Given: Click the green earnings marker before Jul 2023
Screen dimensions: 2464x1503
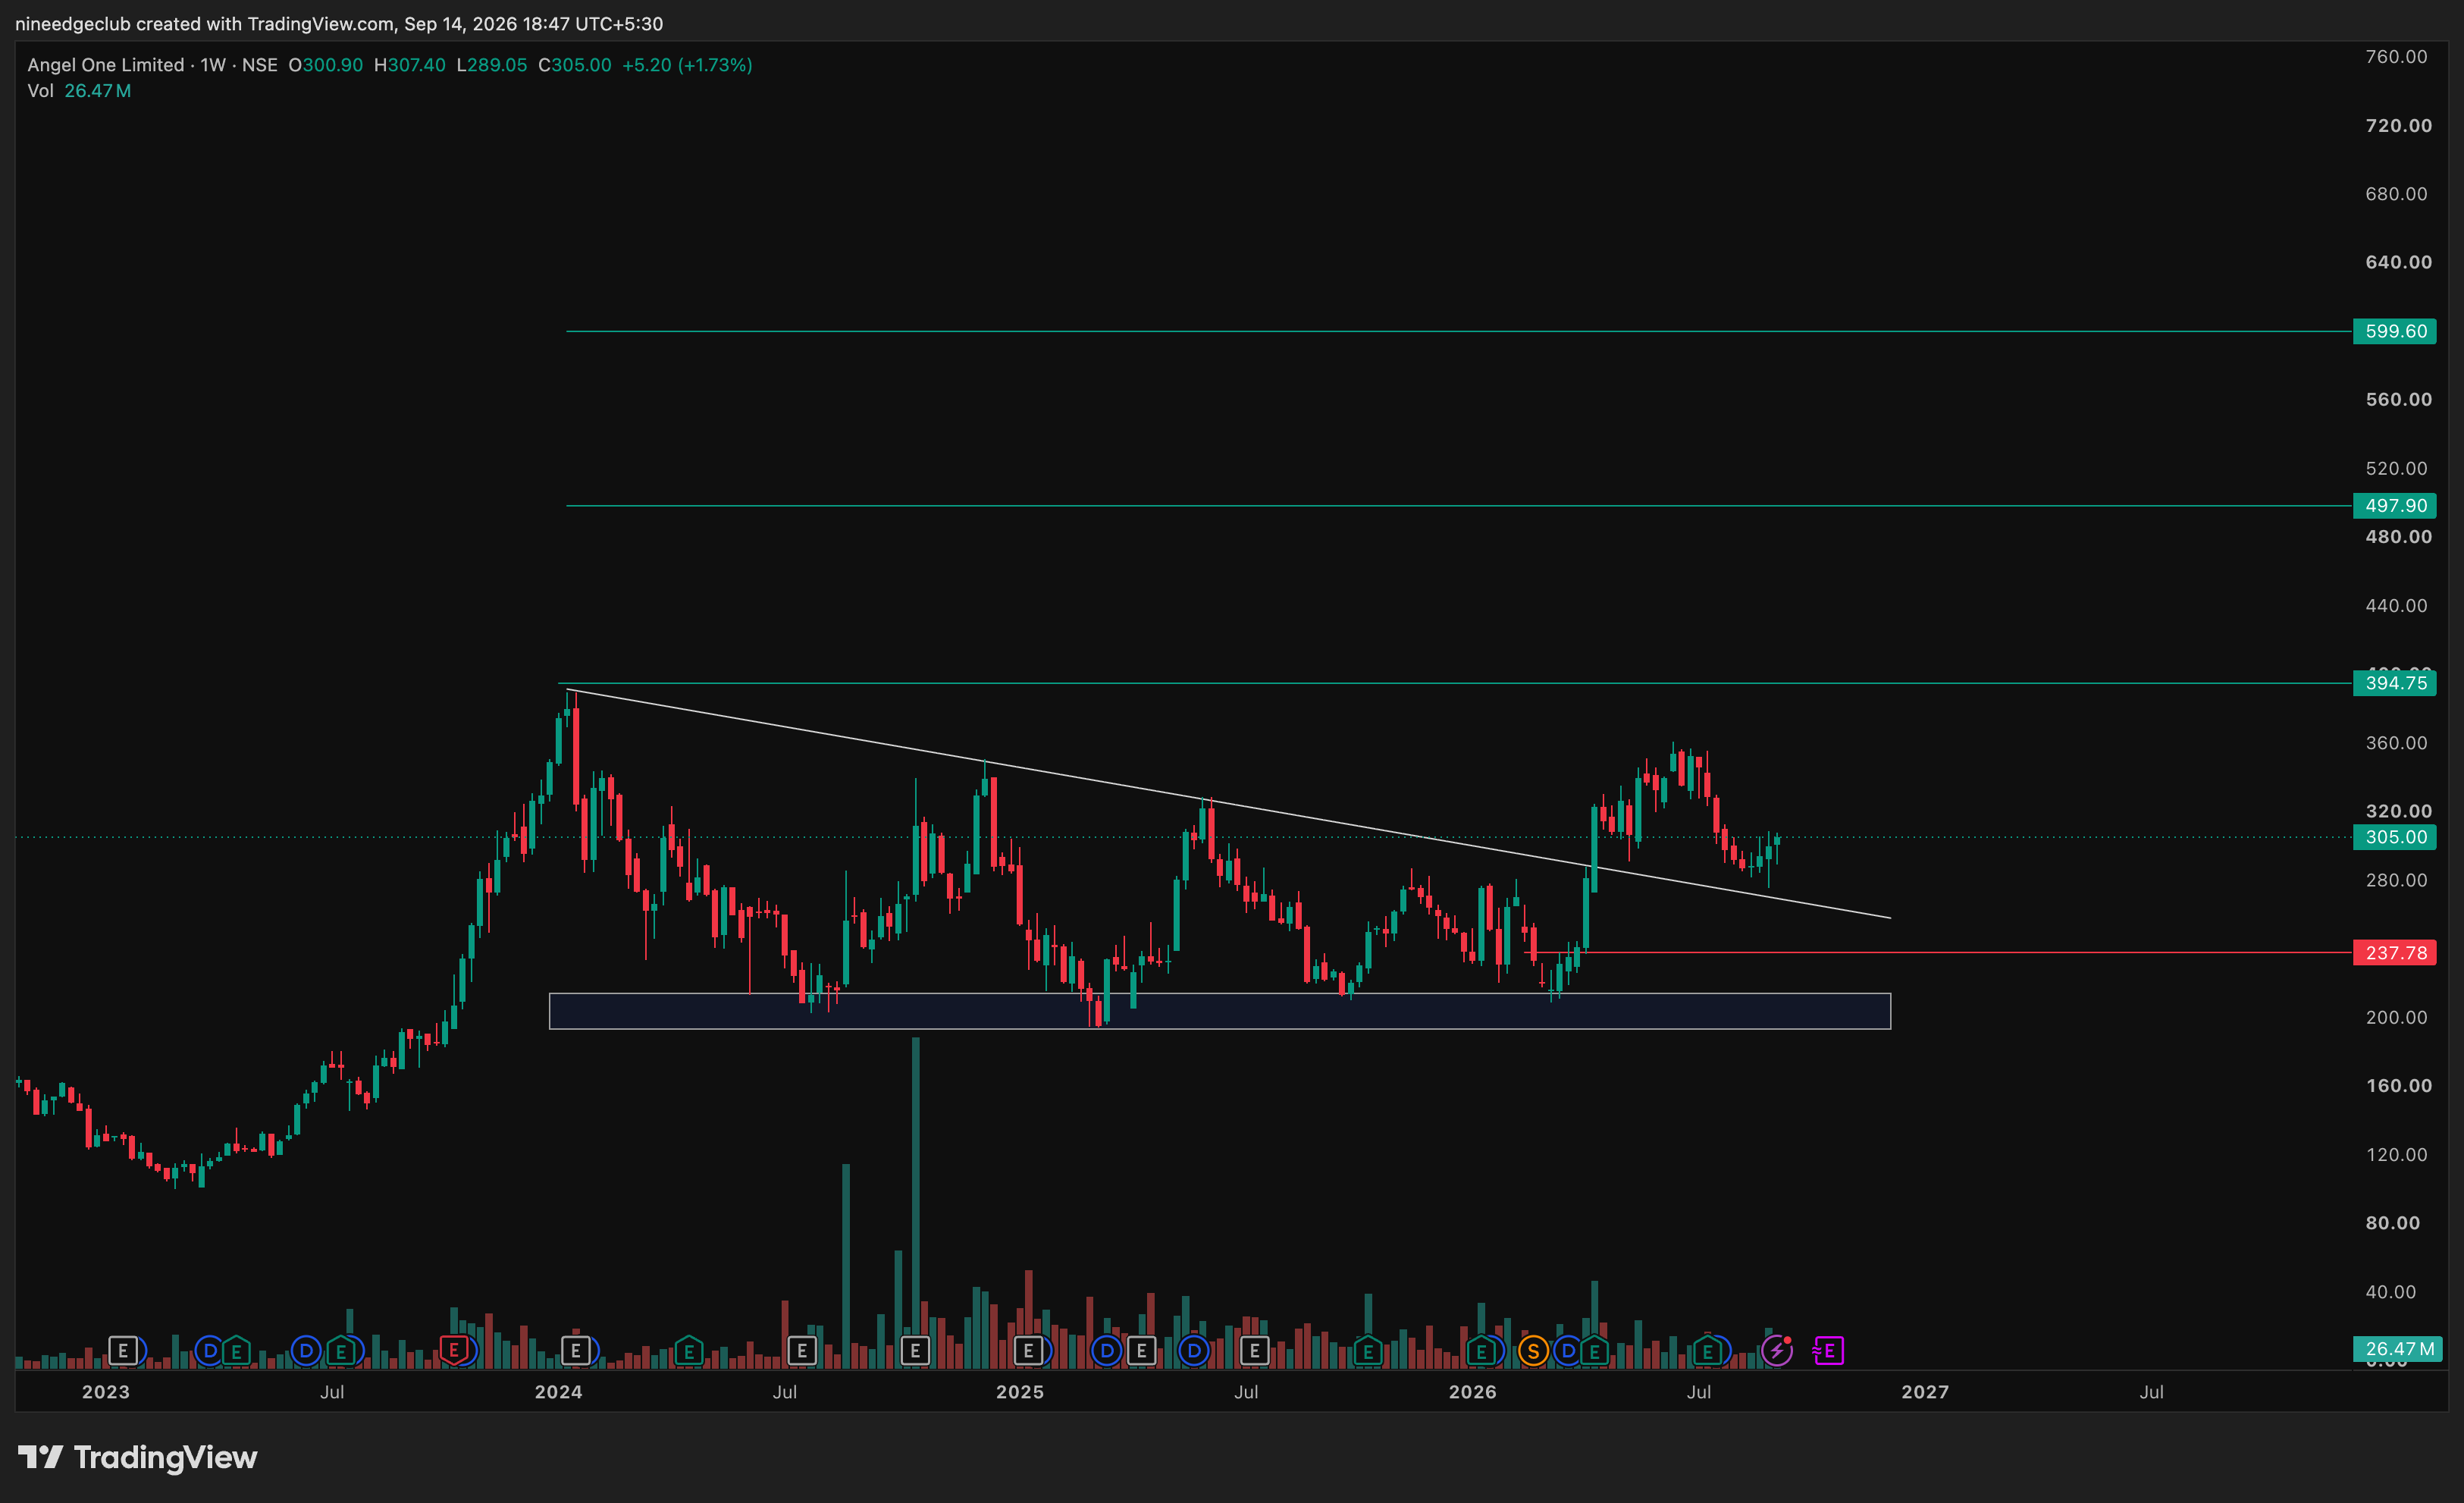Looking at the screenshot, I should (x=236, y=1351).
